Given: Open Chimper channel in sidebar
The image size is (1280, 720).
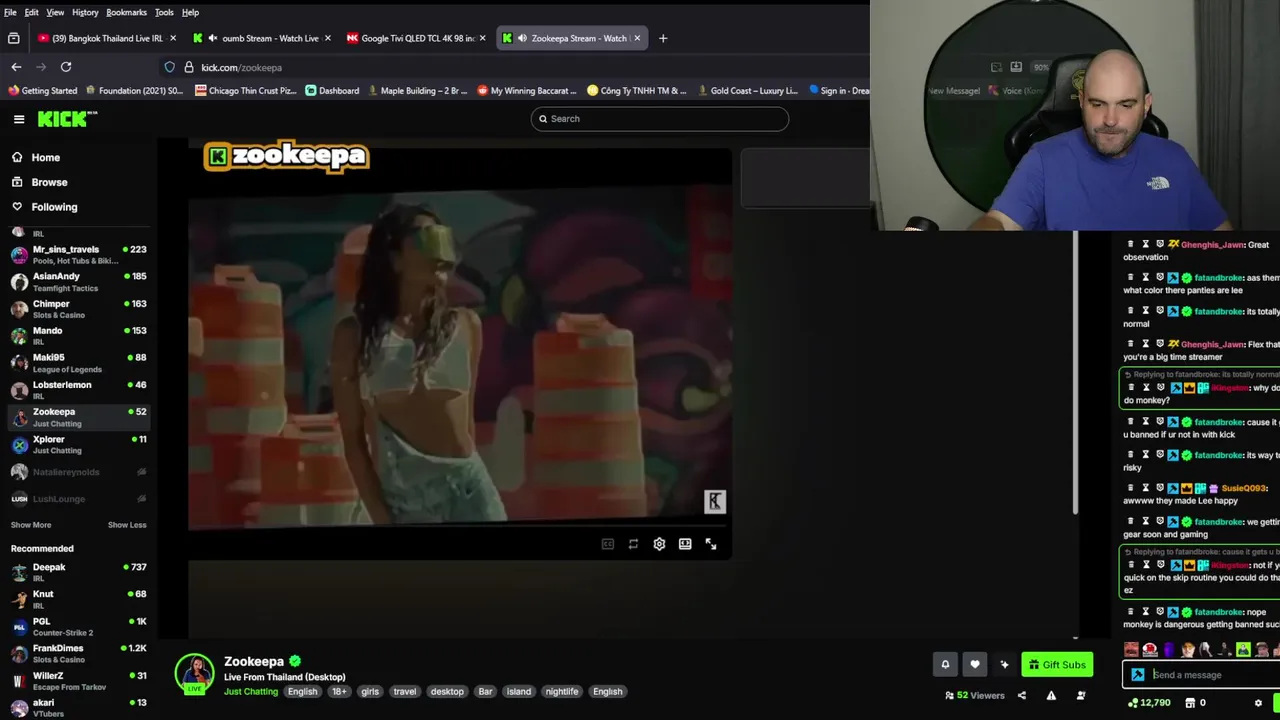Looking at the screenshot, I should pyautogui.click(x=78, y=309).
